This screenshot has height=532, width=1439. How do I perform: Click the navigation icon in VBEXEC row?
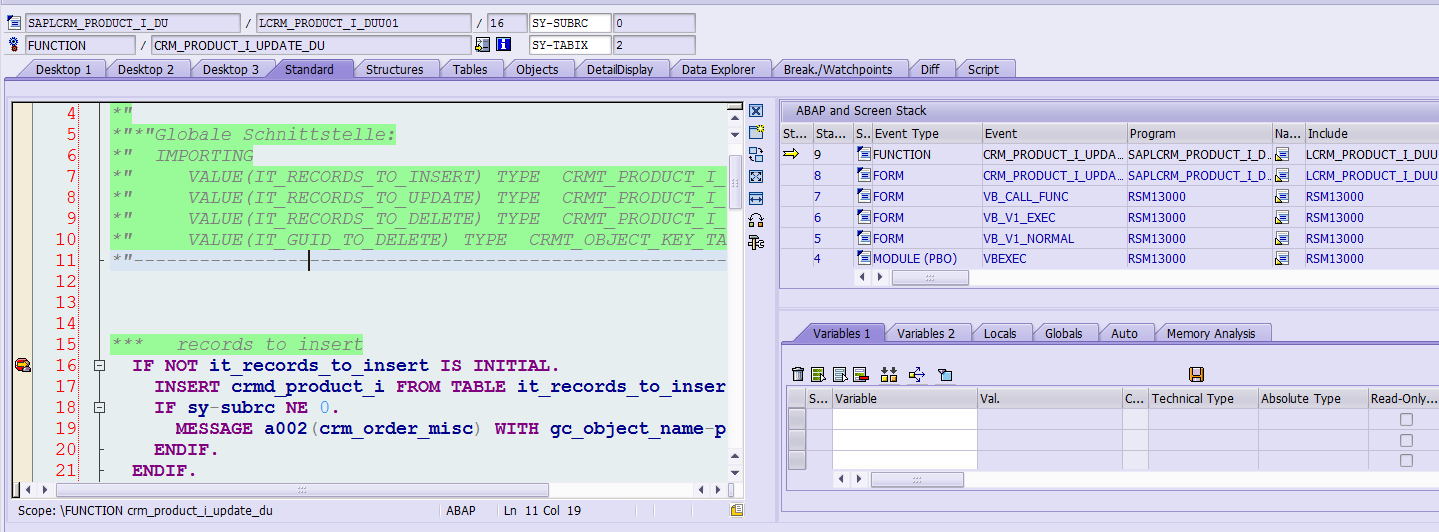coord(1282,259)
